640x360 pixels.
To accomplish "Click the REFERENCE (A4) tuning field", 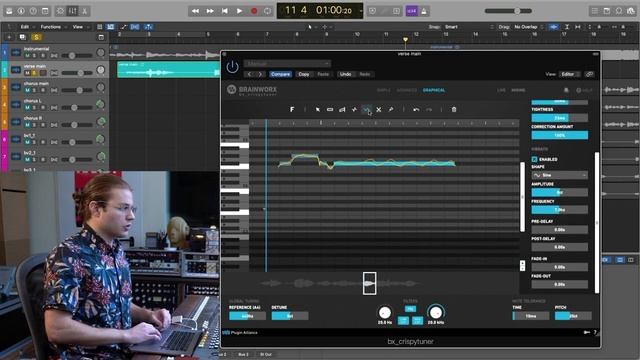I will (247, 316).
